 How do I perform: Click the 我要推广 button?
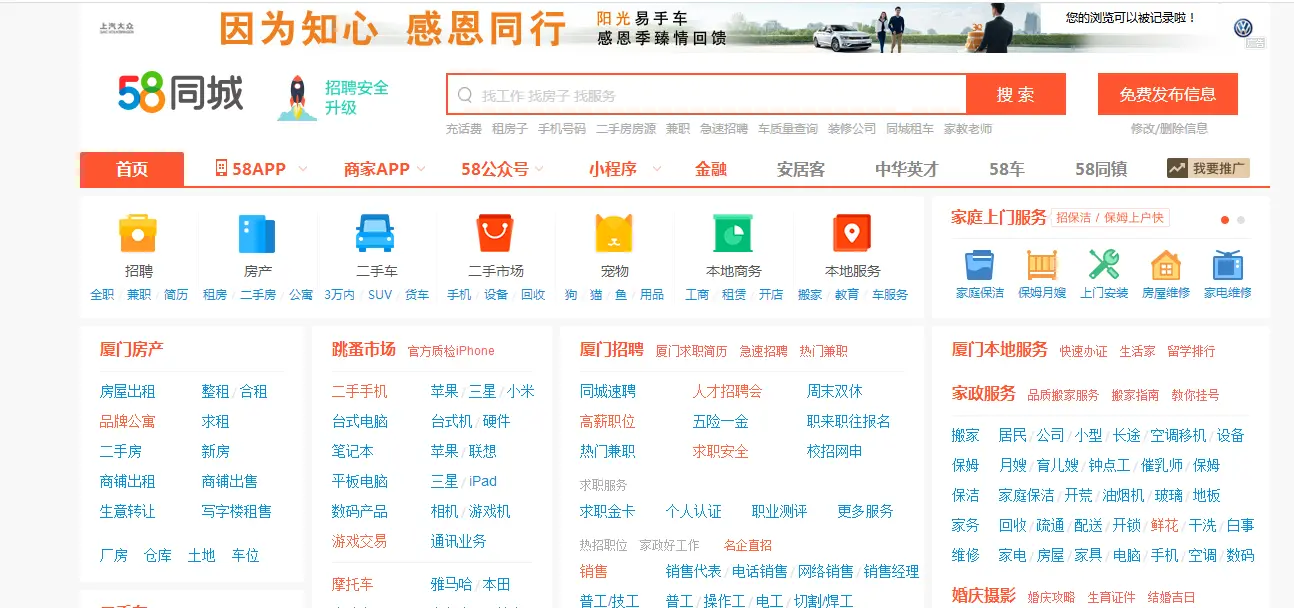[x=1208, y=168]
